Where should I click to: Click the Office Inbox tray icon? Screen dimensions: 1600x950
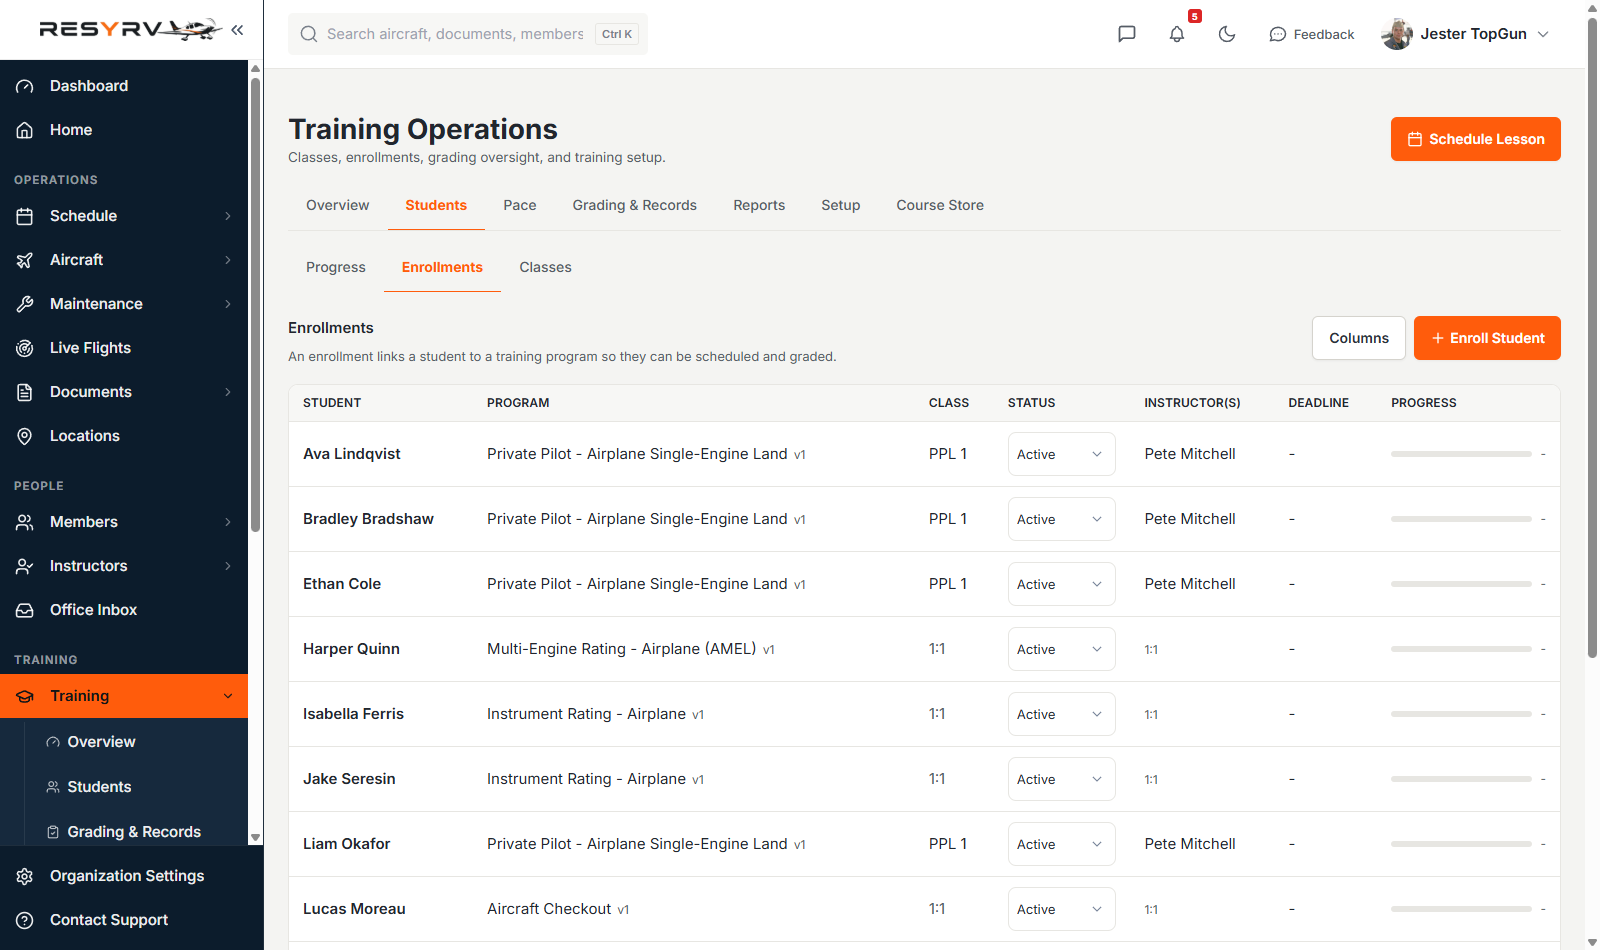(25, 610)
